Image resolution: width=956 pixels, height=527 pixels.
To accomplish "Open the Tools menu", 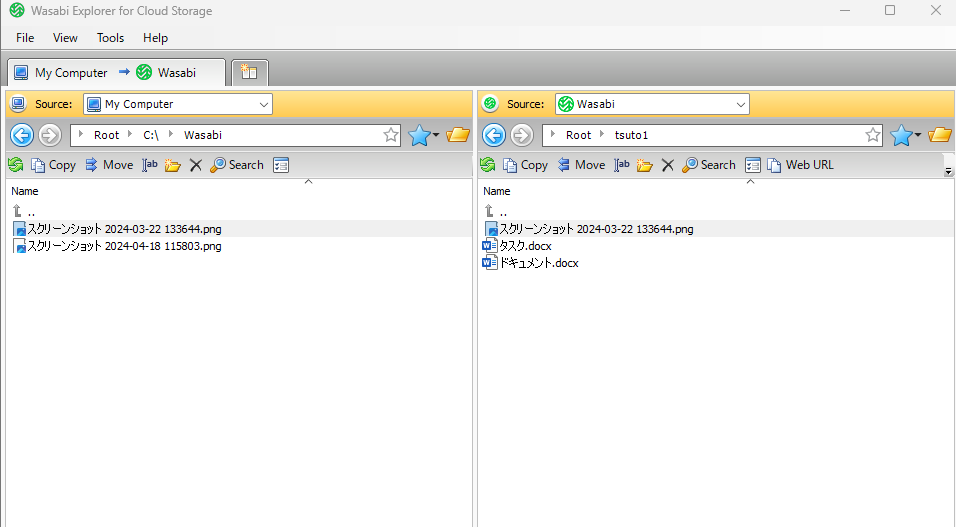I will pos(110,38).
